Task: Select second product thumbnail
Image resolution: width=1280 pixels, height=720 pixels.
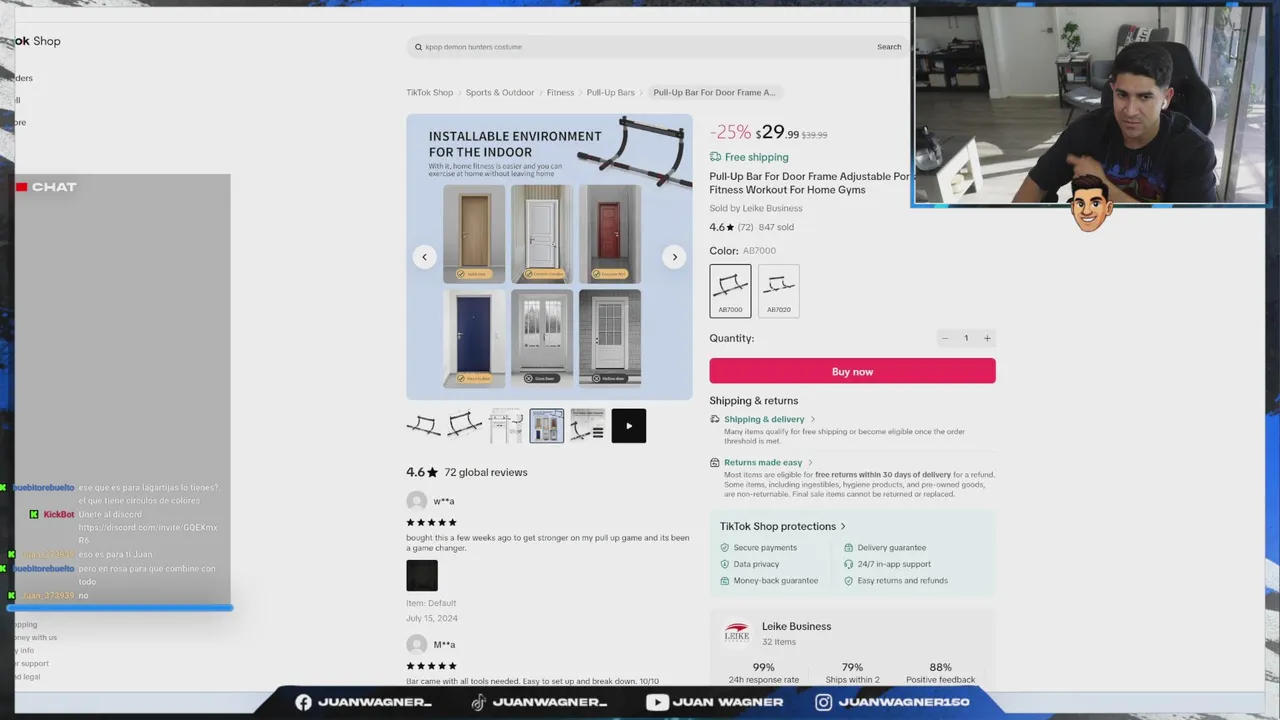Action: (x=464, y=426)
